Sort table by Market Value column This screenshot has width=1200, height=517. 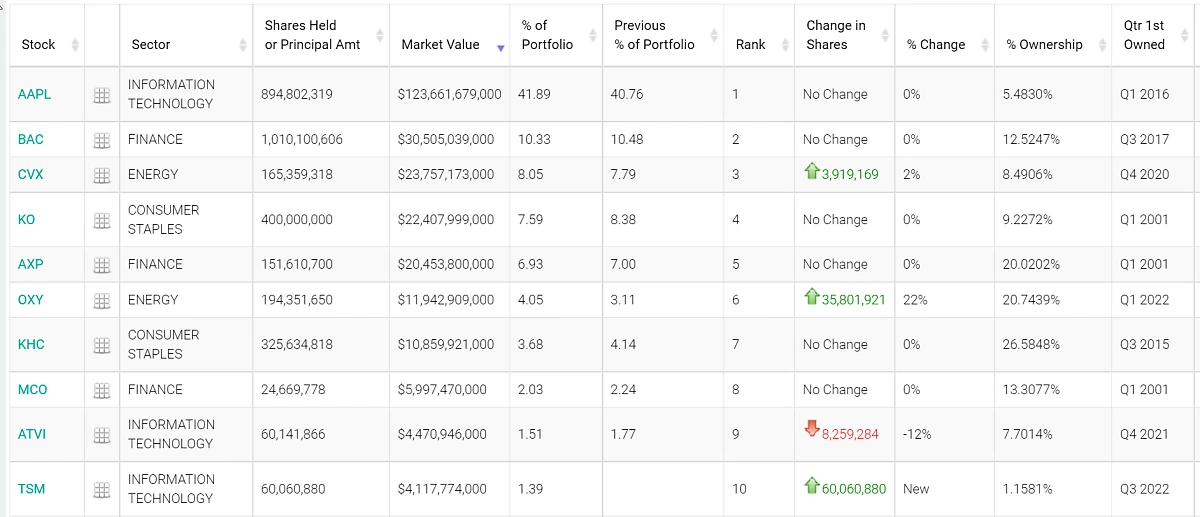pyautogui.click(x=440, y=45)
